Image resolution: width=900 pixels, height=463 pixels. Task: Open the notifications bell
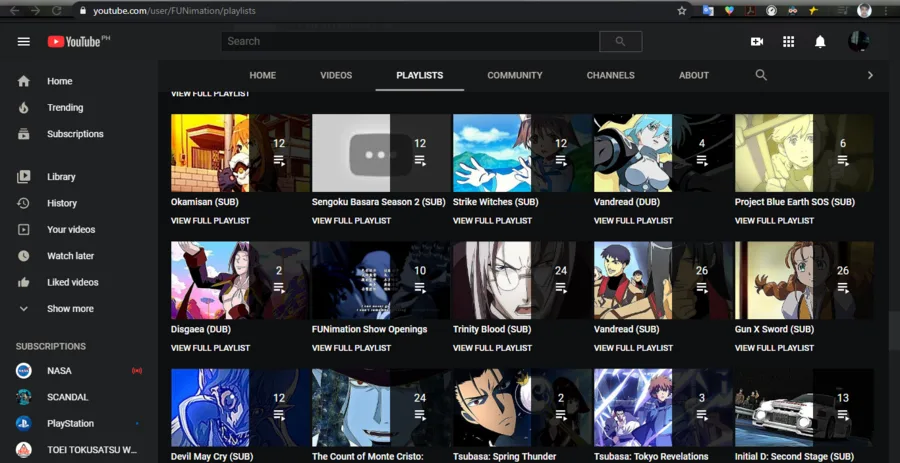(x=820, y=41)
